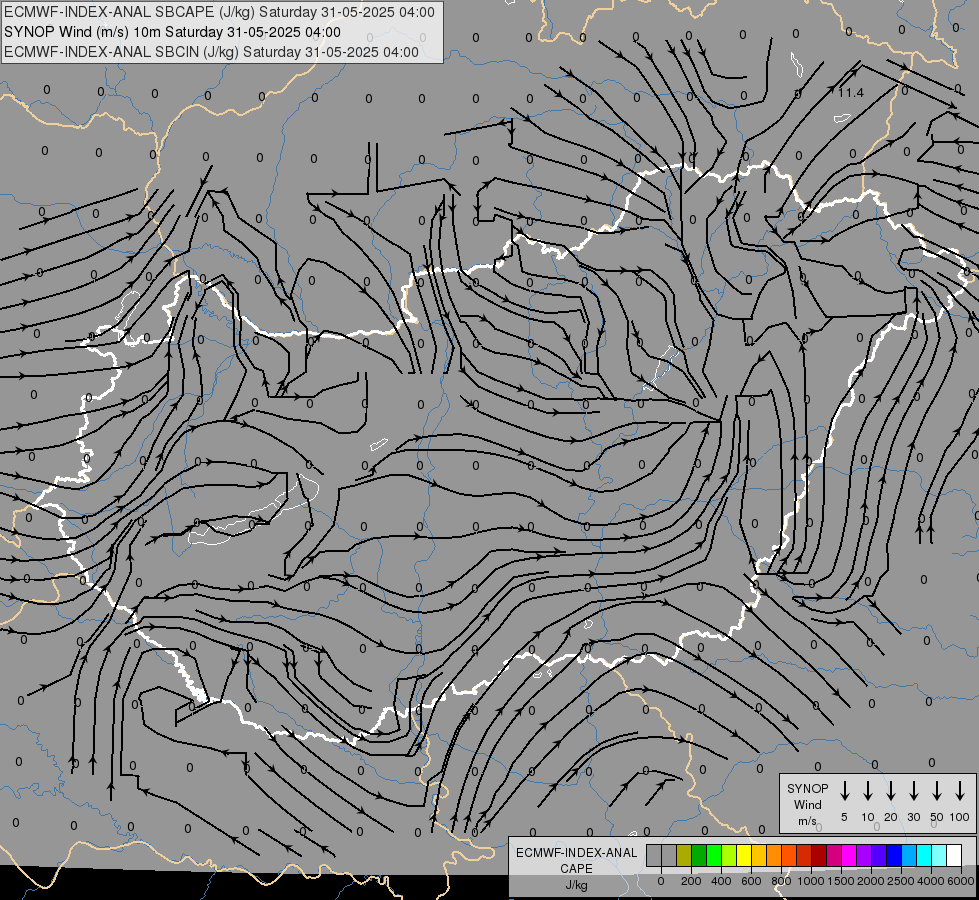Image resolution: width=979 pixels, height=900 pixels.
Task: Click the wind arrow above the 50 label
Action: 937,791
